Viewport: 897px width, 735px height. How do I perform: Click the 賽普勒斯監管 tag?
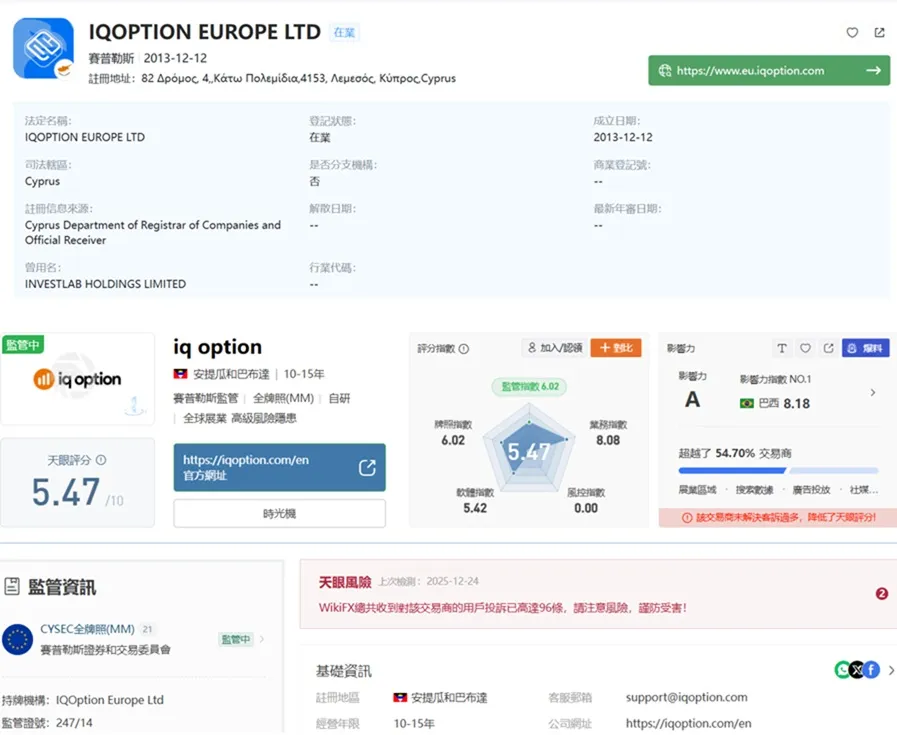(x=205, y=398)
